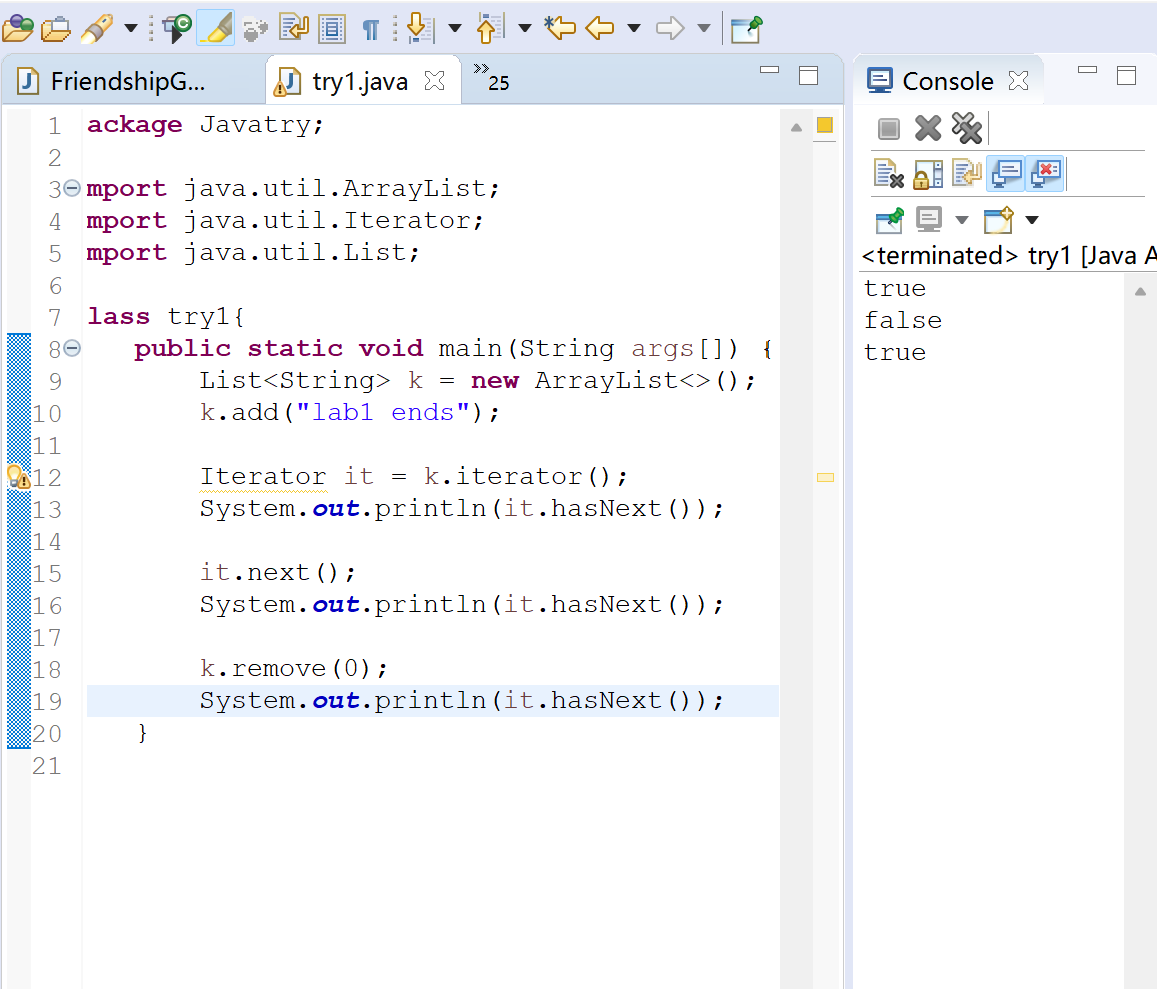
Task: Click the Open Type toolbar icon
Action: click(18, 29)
